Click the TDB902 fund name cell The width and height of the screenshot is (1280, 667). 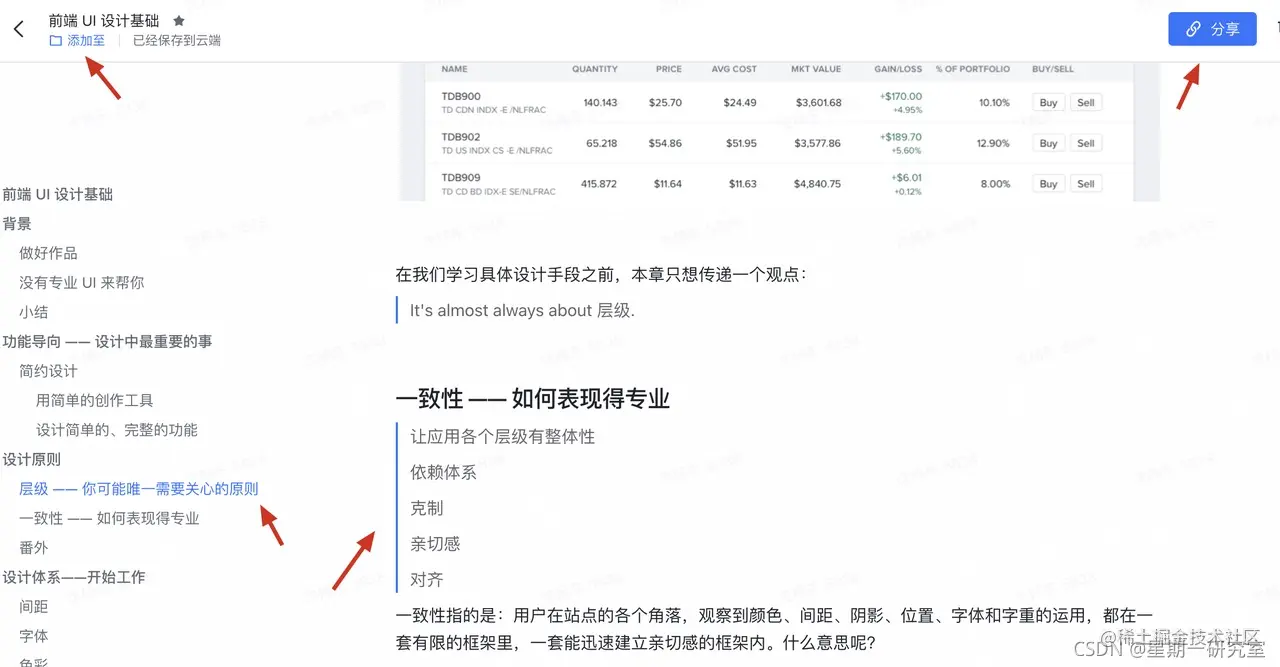(x=497, y=143)
